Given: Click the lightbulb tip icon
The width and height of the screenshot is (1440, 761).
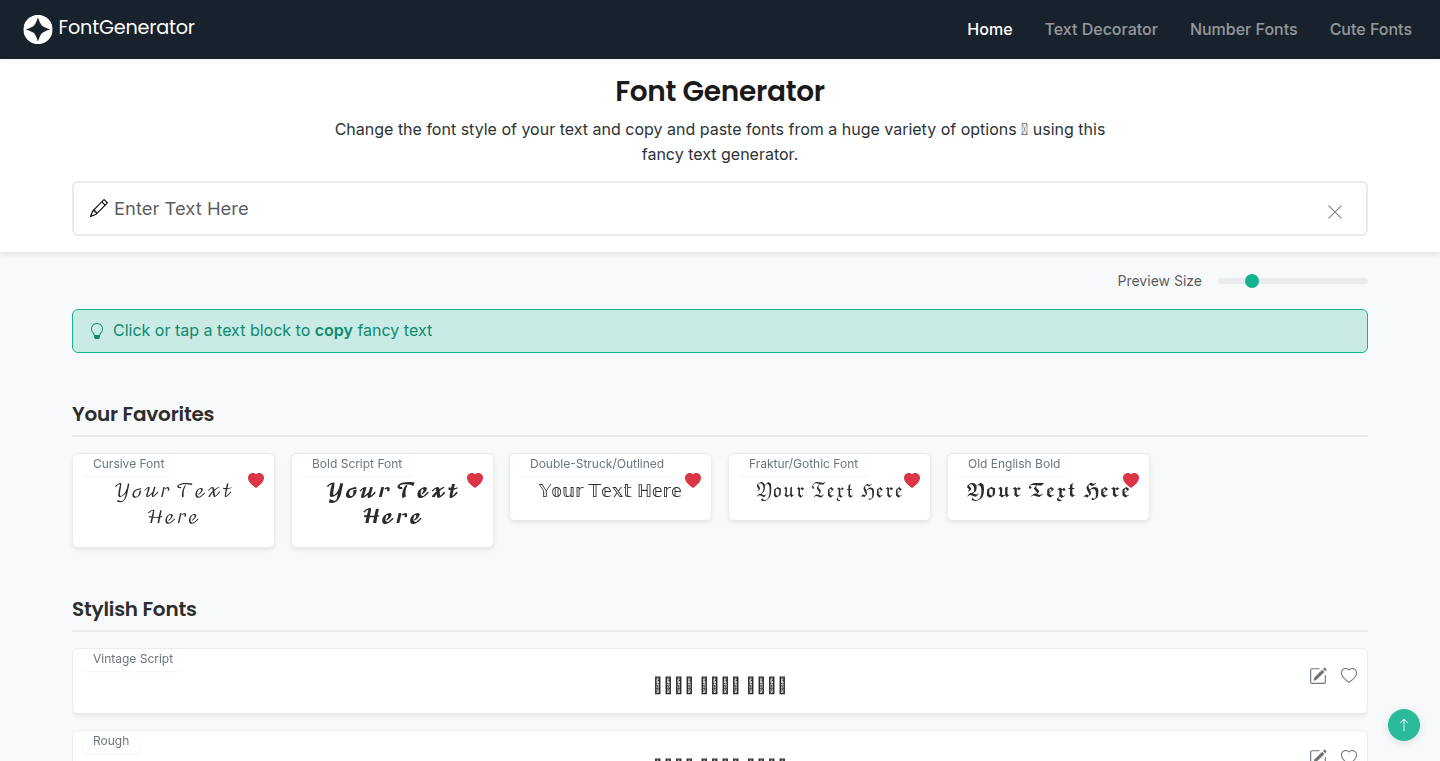Looking at the screenshot, I should click(x=97, y=331).
